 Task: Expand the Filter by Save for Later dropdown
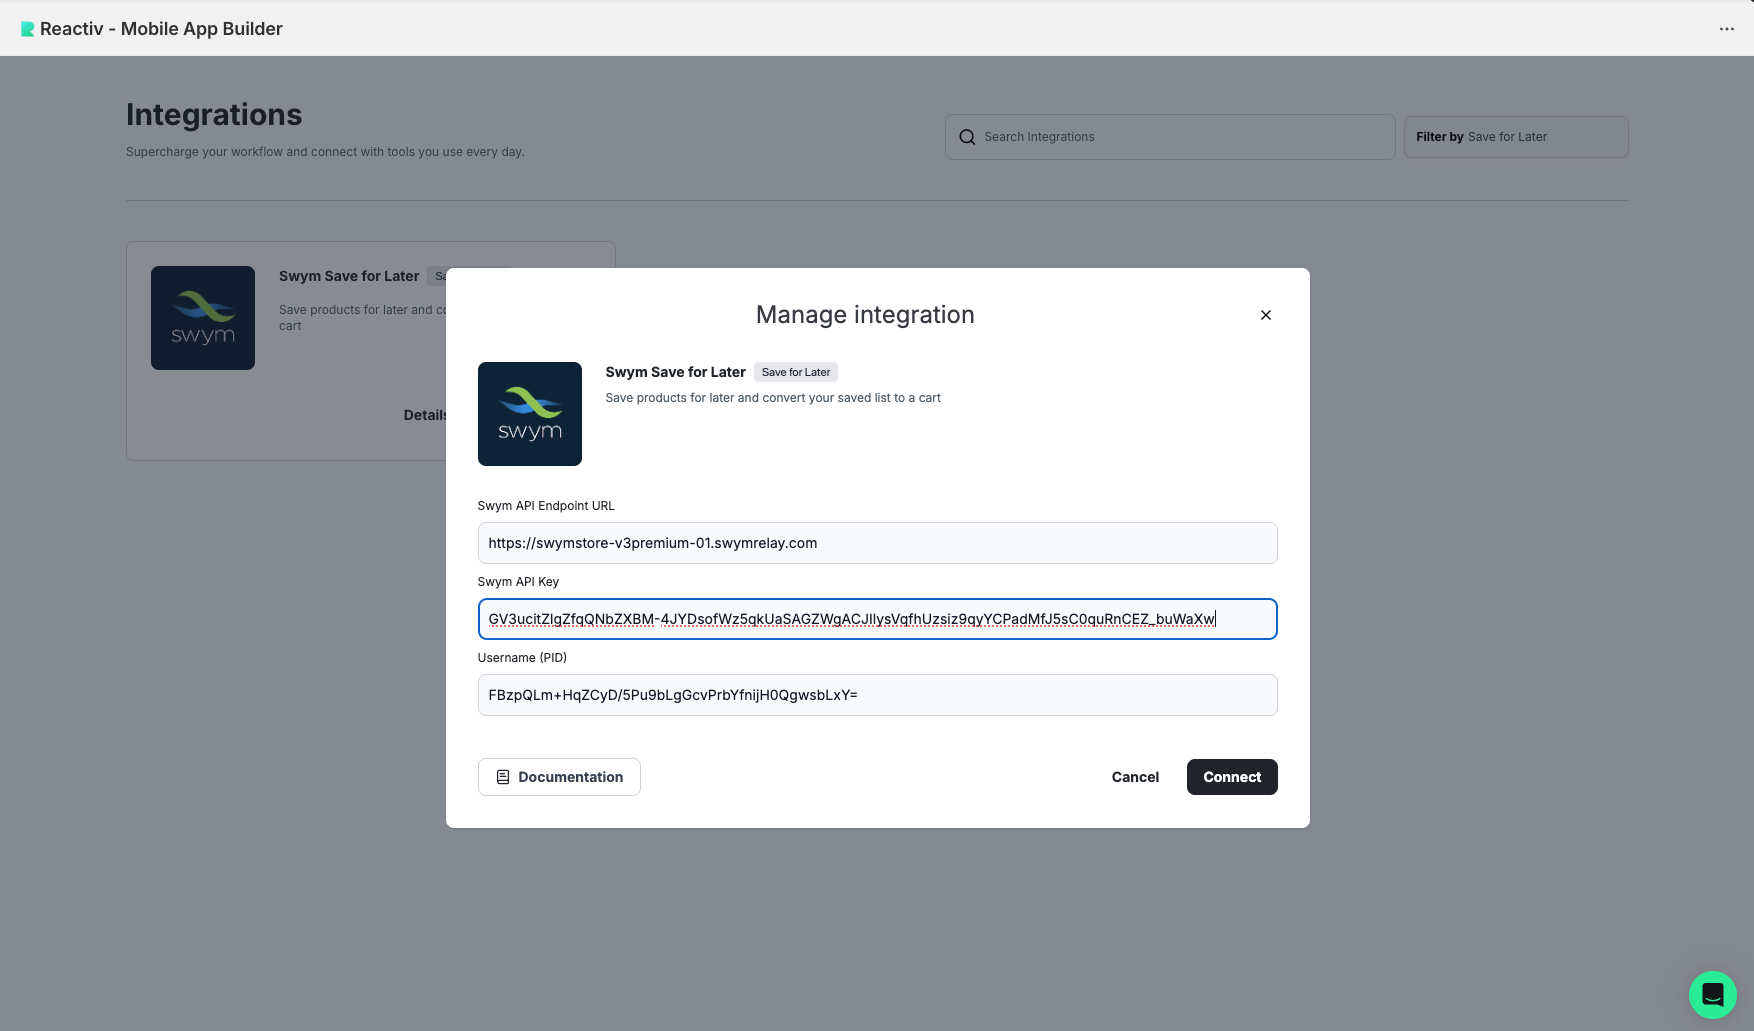pos(1515,137)
